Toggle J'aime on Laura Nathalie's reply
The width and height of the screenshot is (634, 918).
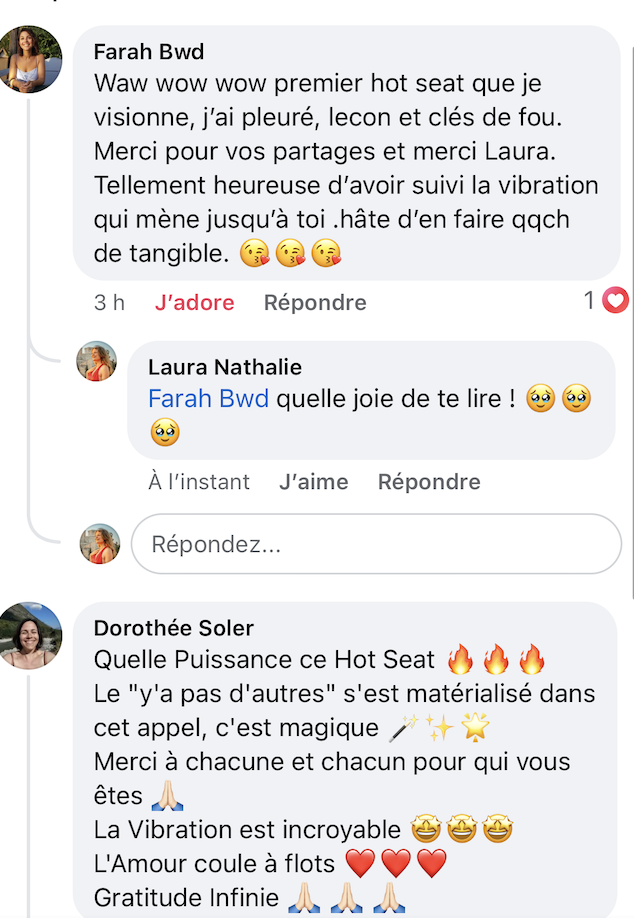[314, 482]
